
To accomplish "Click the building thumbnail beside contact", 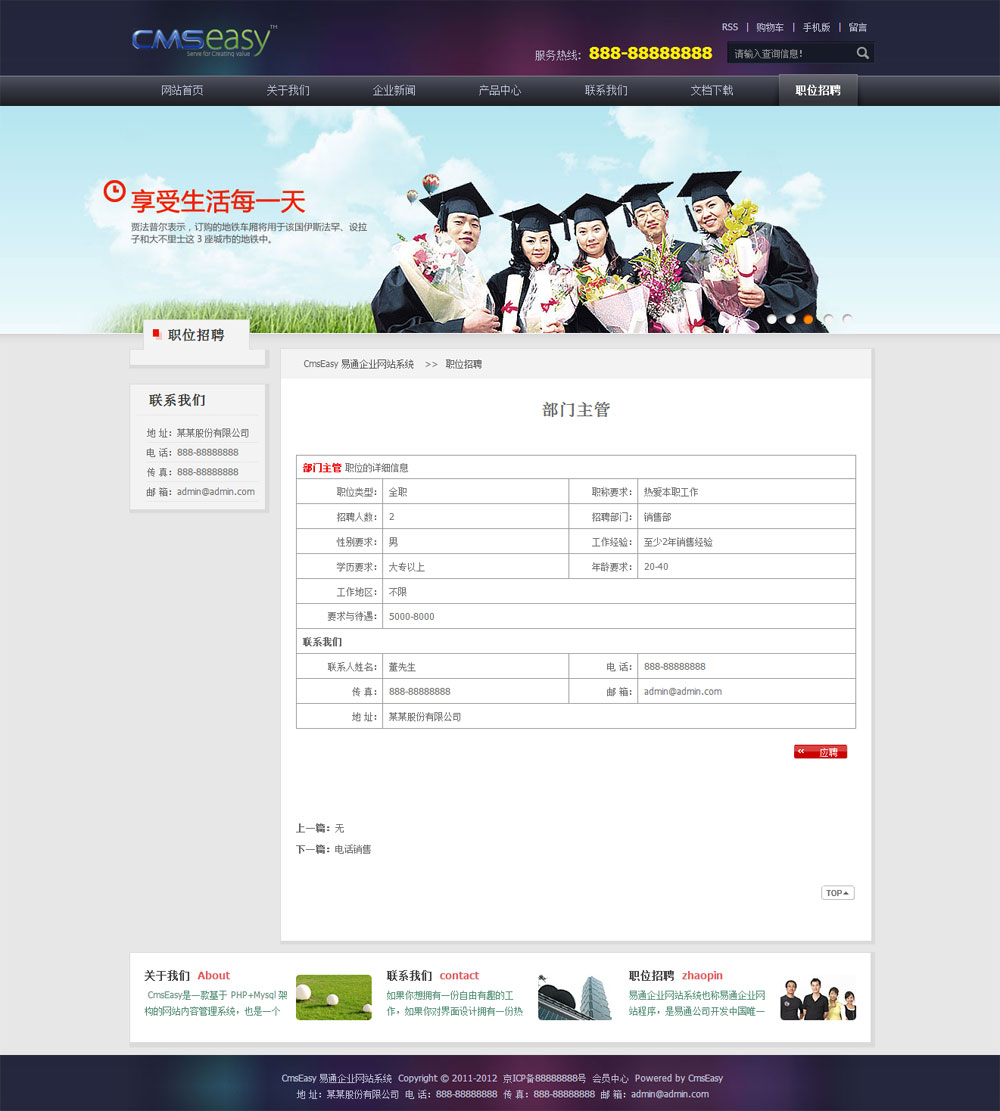I will (x=574, y=997).
